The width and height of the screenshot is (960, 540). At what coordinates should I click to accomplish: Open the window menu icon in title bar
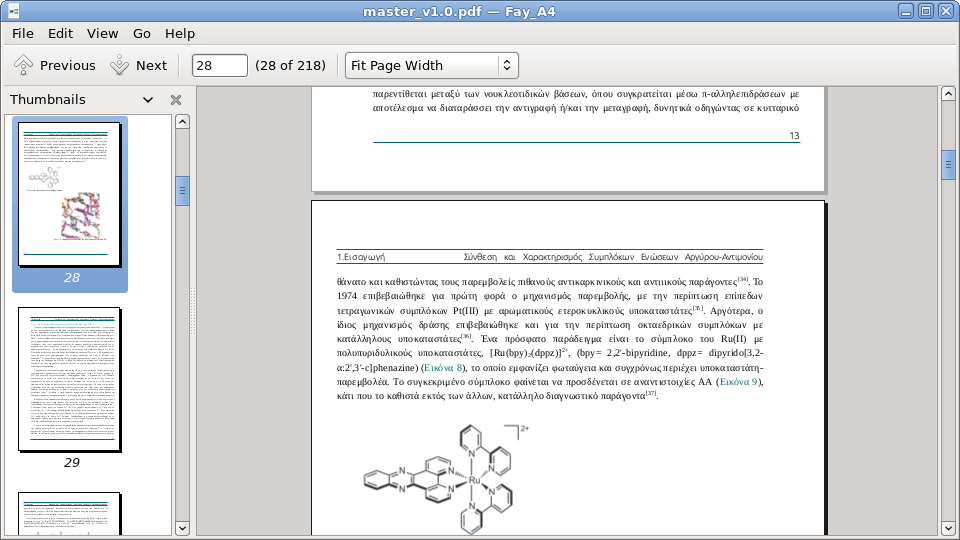(13, 11)
